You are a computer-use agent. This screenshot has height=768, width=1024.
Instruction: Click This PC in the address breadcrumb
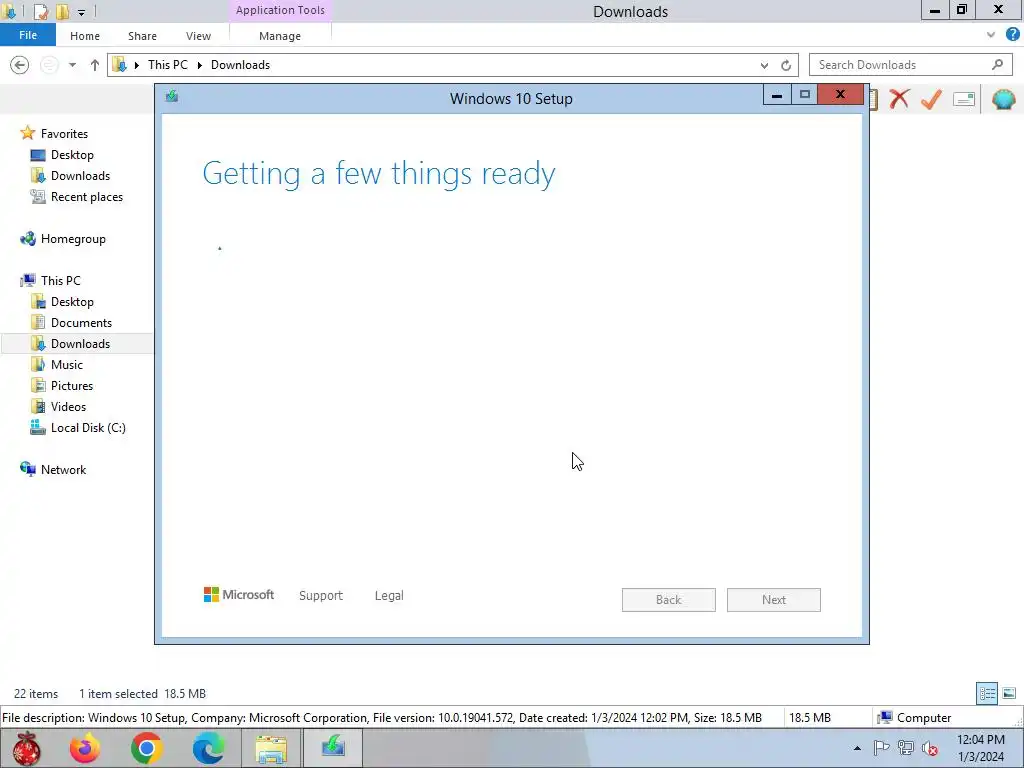pos(168,65)
